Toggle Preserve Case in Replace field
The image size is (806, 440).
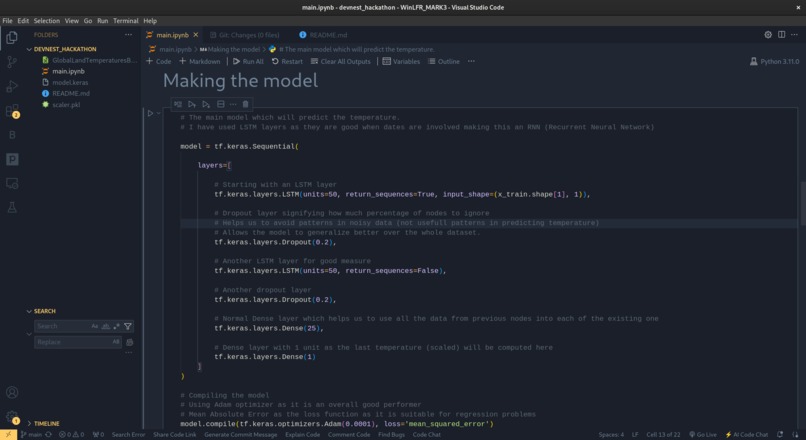tap(116, 342)
